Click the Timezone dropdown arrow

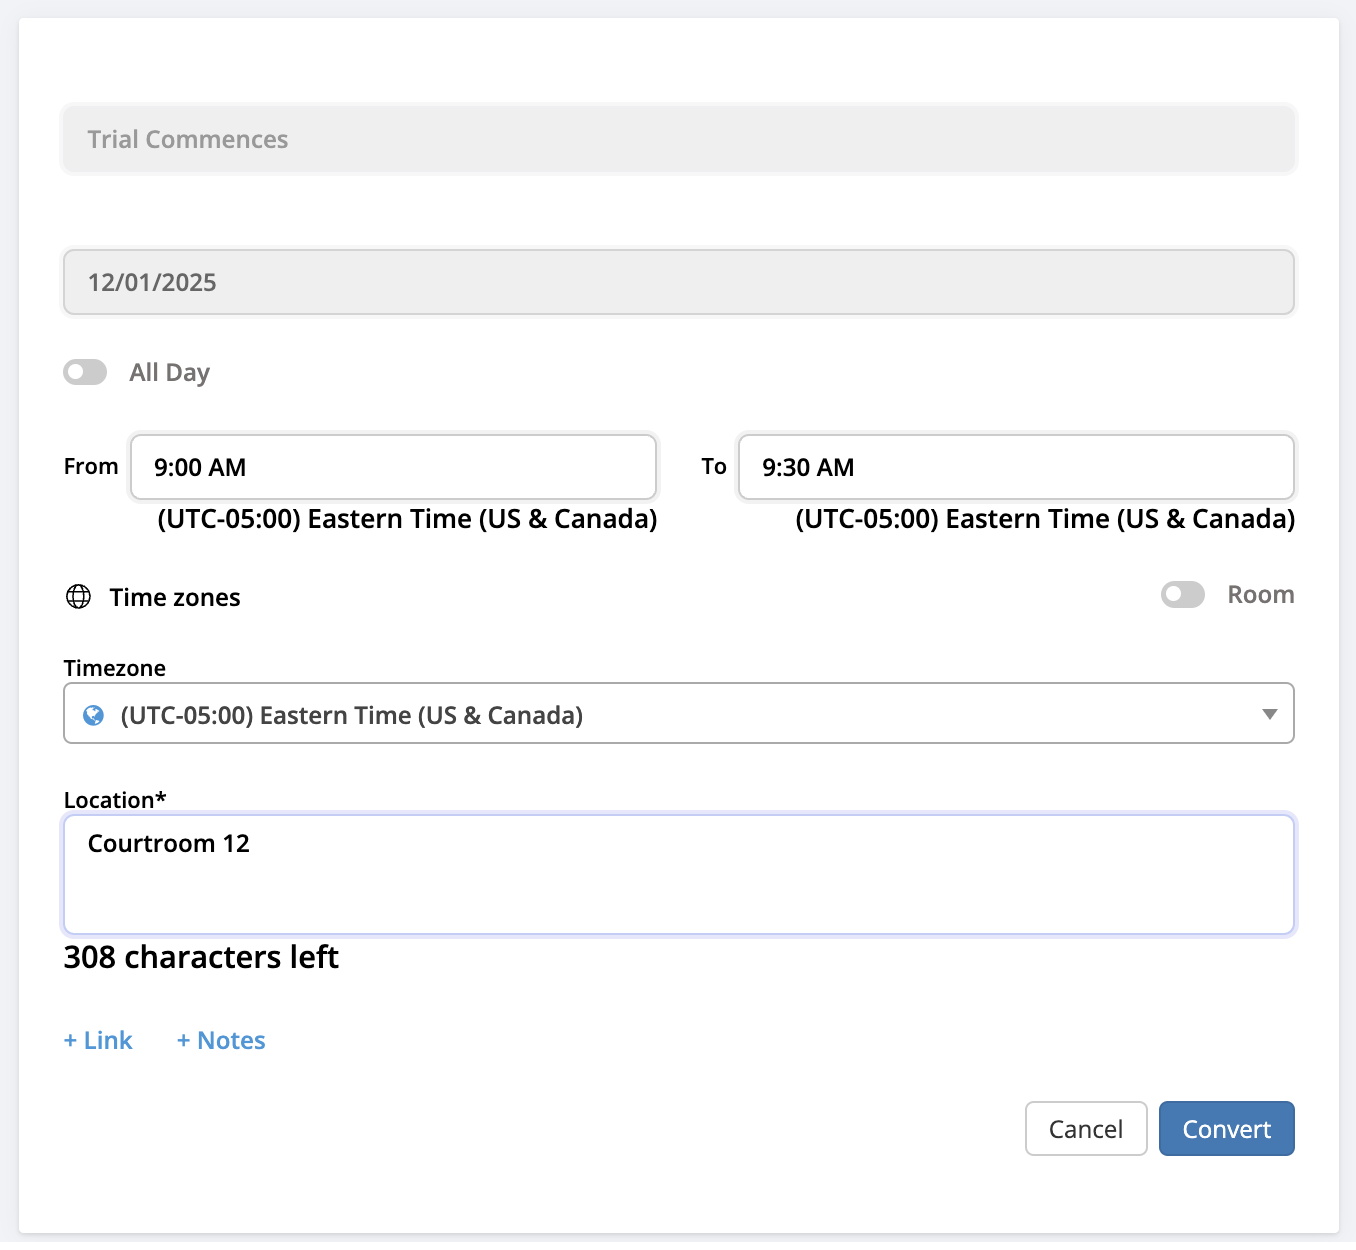click(x=1269, y=714)
